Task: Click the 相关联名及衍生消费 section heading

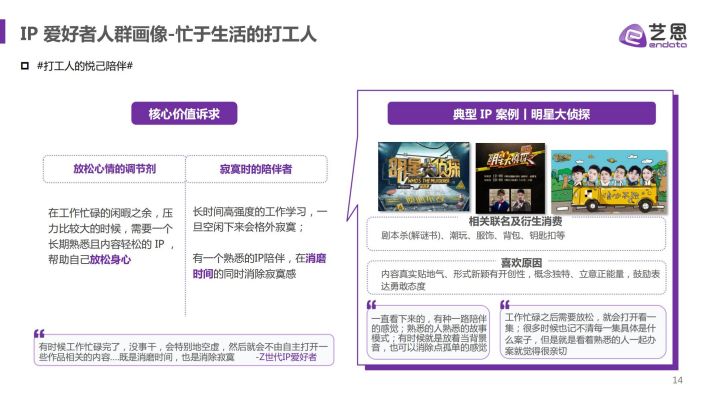Action: [515, 221]
